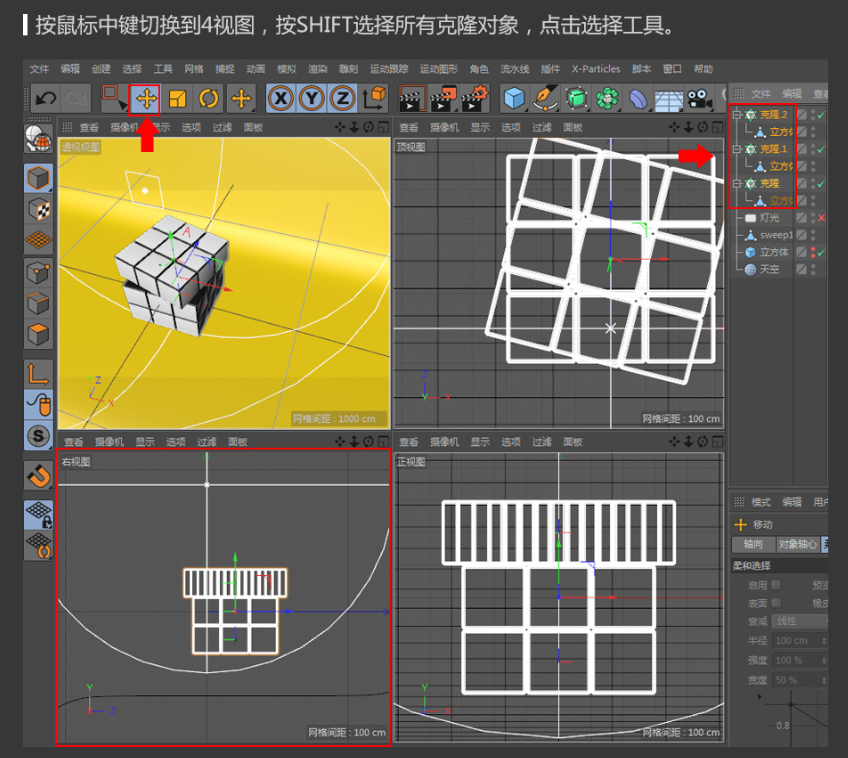The width and height of the screenshot is (848, 758).
Task: Toggle the X axis lock
Action: click(x=281, y=98)
